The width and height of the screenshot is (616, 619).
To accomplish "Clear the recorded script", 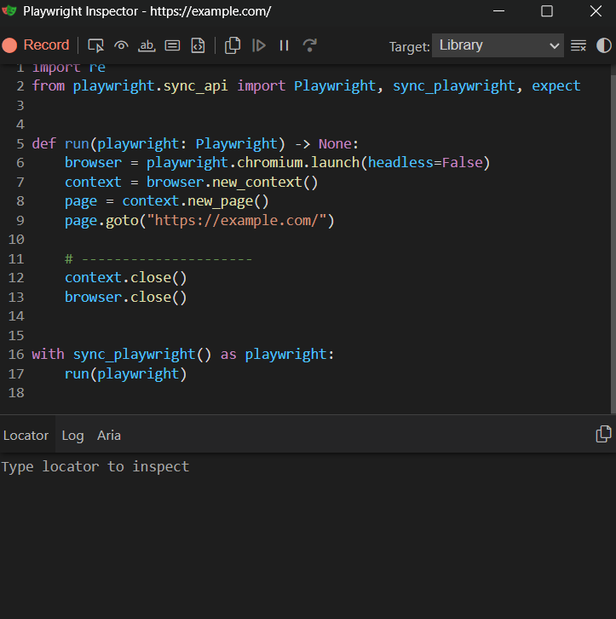I will pos(578,45).
